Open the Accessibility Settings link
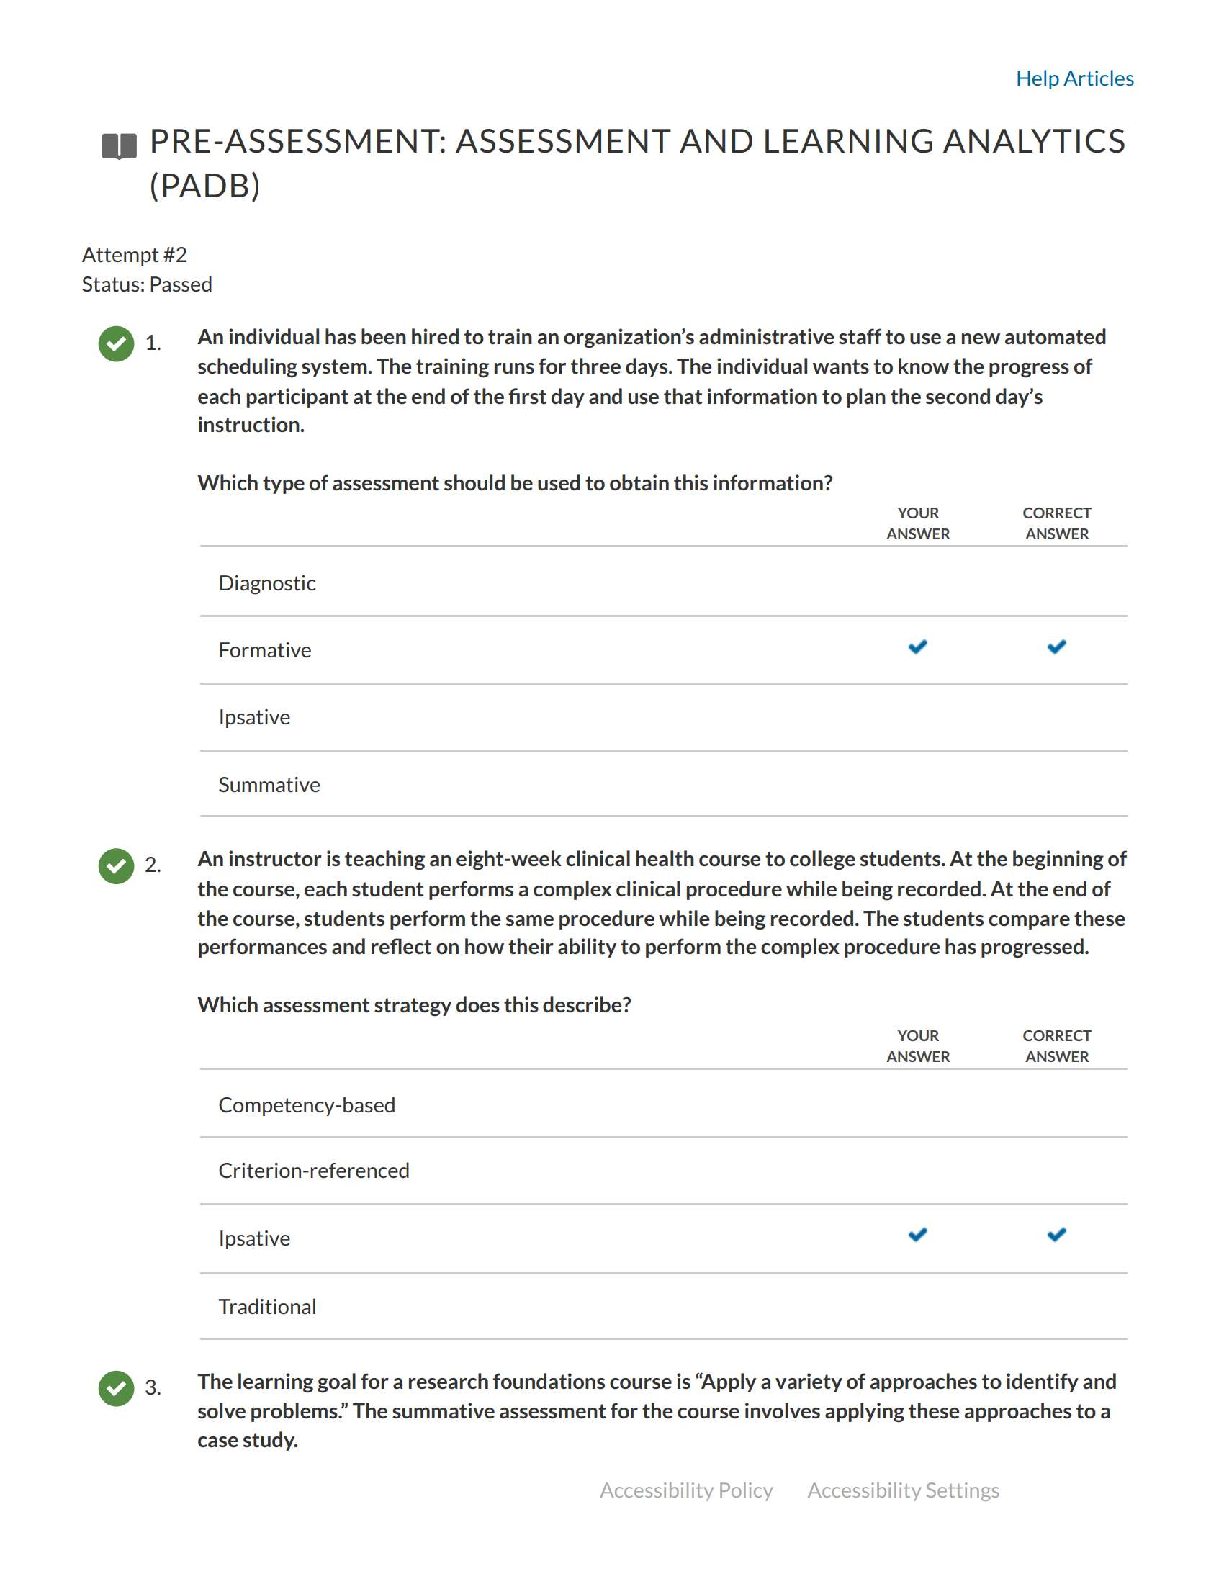1224x1584 pixels. click(x=903, y=1490)
